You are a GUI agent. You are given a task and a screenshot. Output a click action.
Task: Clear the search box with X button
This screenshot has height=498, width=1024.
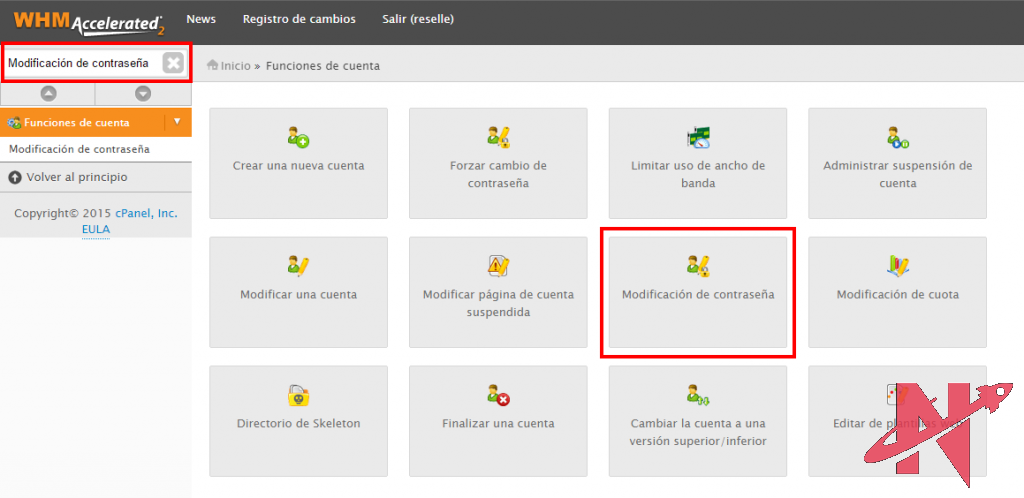pyautogui.click(x=173, y=63)
